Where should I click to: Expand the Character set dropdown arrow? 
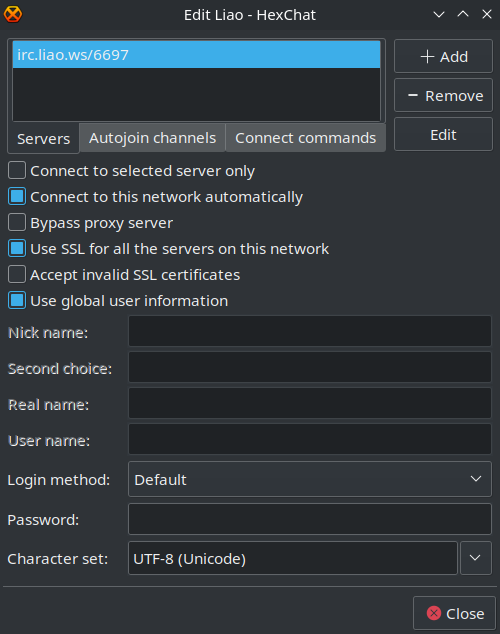tap(476, 558)
